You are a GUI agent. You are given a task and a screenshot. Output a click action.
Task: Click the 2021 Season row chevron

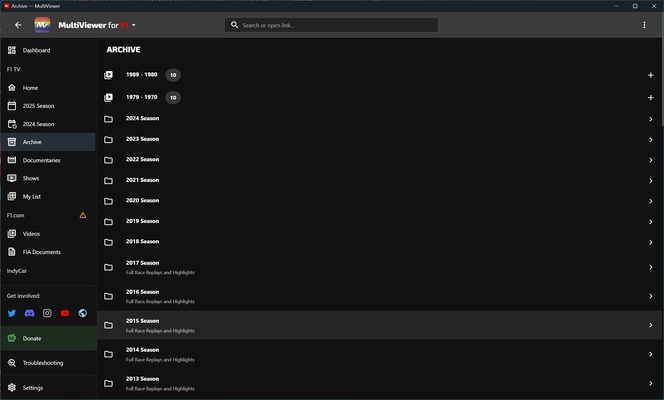coord(651,181)
